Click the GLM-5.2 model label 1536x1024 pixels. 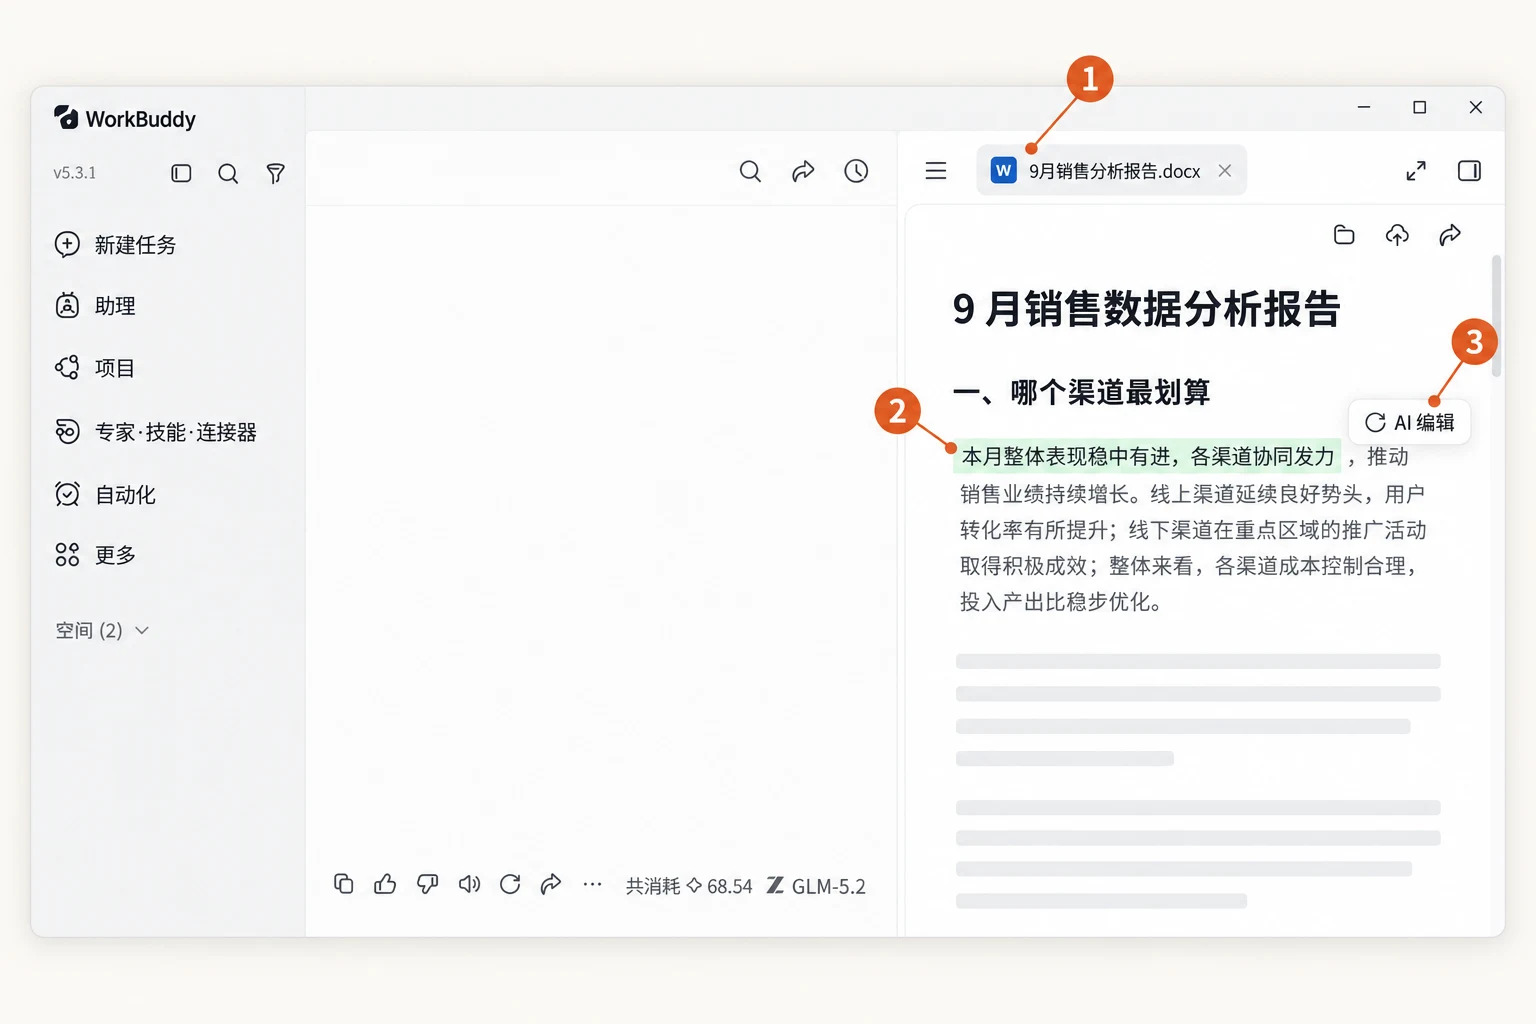point(817,886)
